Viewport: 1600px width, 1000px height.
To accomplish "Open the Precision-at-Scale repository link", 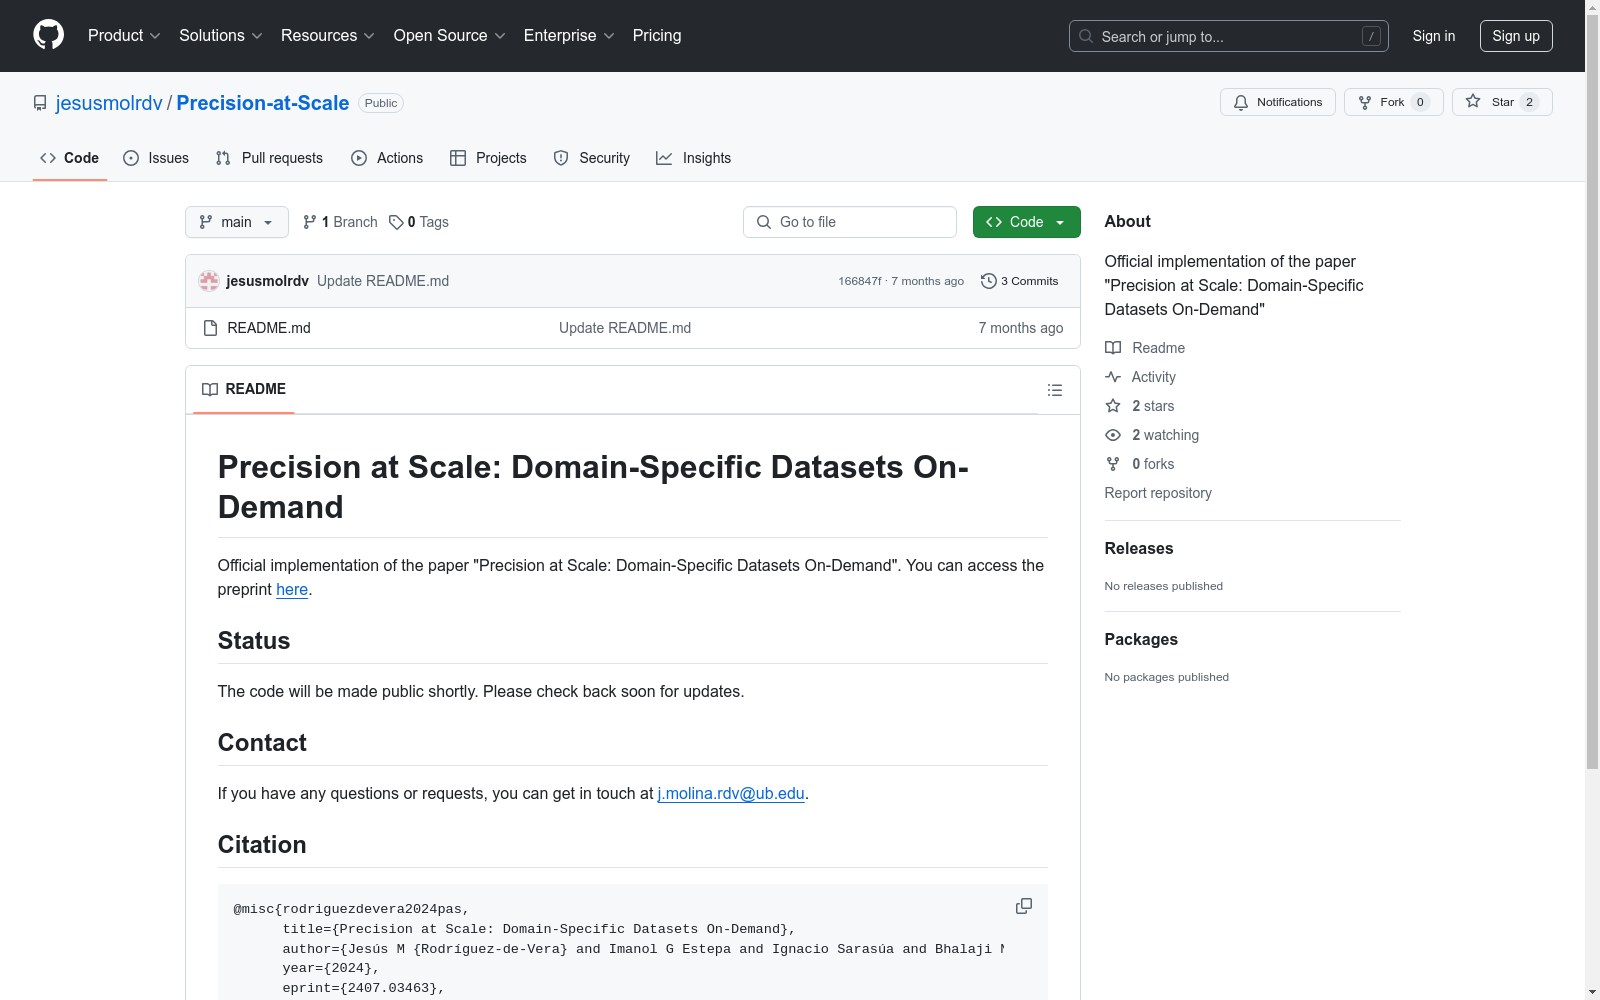I will point(263,103).
